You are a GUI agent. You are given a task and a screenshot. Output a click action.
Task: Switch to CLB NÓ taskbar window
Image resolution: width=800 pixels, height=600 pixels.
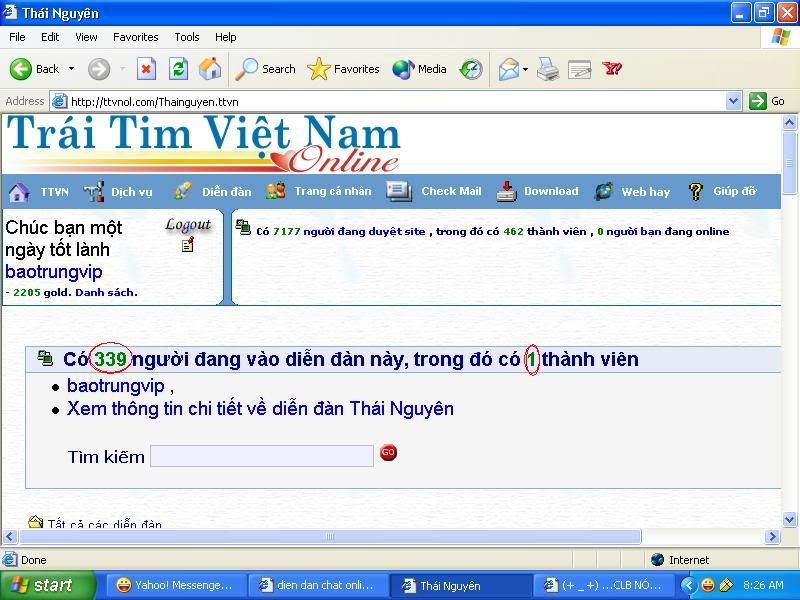[x=603, y=585]
